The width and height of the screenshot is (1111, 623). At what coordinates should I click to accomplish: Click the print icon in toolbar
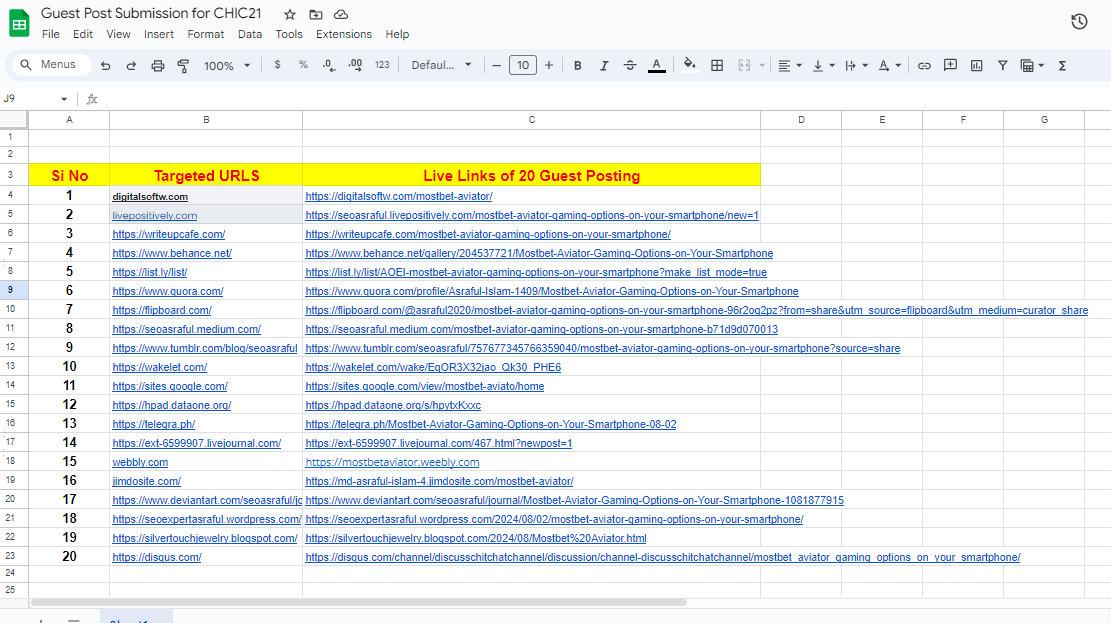pyautogui.click(x=157, y=66)
